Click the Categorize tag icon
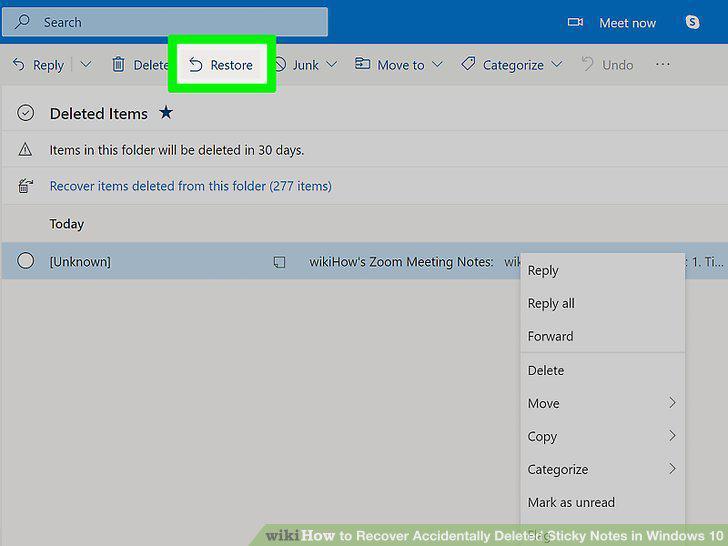Screen dimensions: 728x546 pyautogui.click(x=468, y=64)
